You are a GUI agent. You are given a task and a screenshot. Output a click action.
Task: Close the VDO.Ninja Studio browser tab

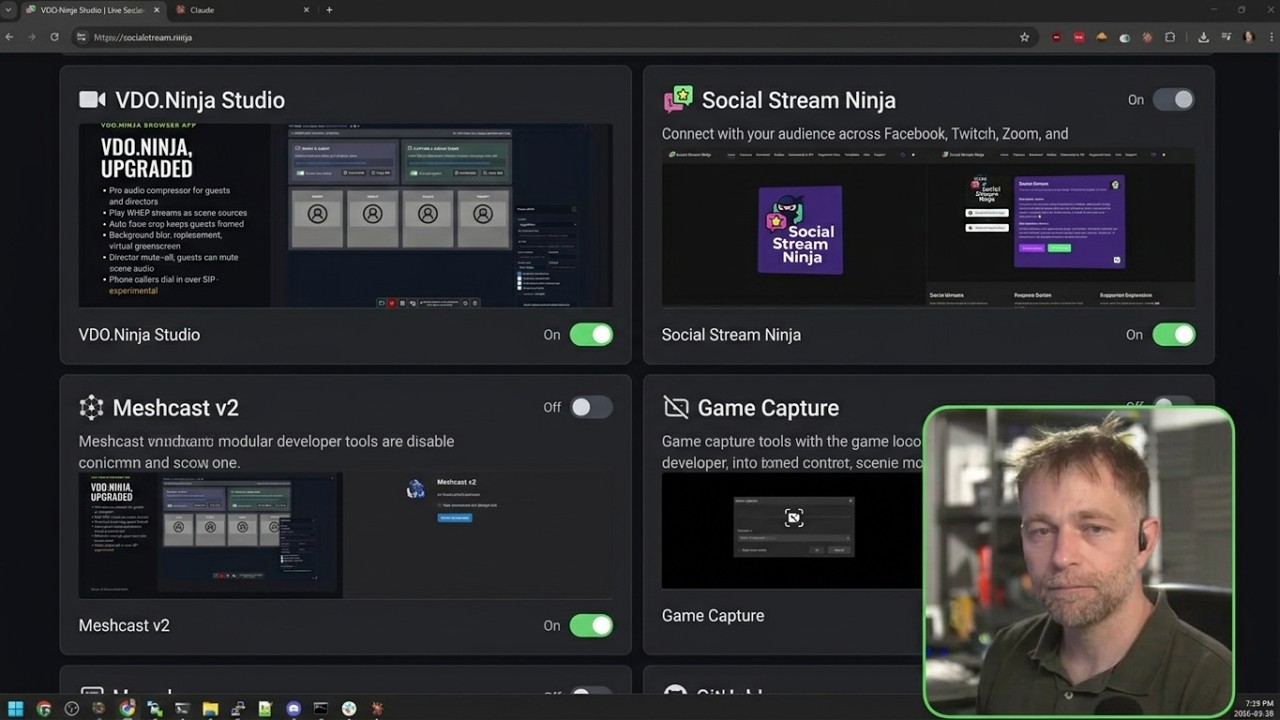pyautogui.click(x=156, y=10)
